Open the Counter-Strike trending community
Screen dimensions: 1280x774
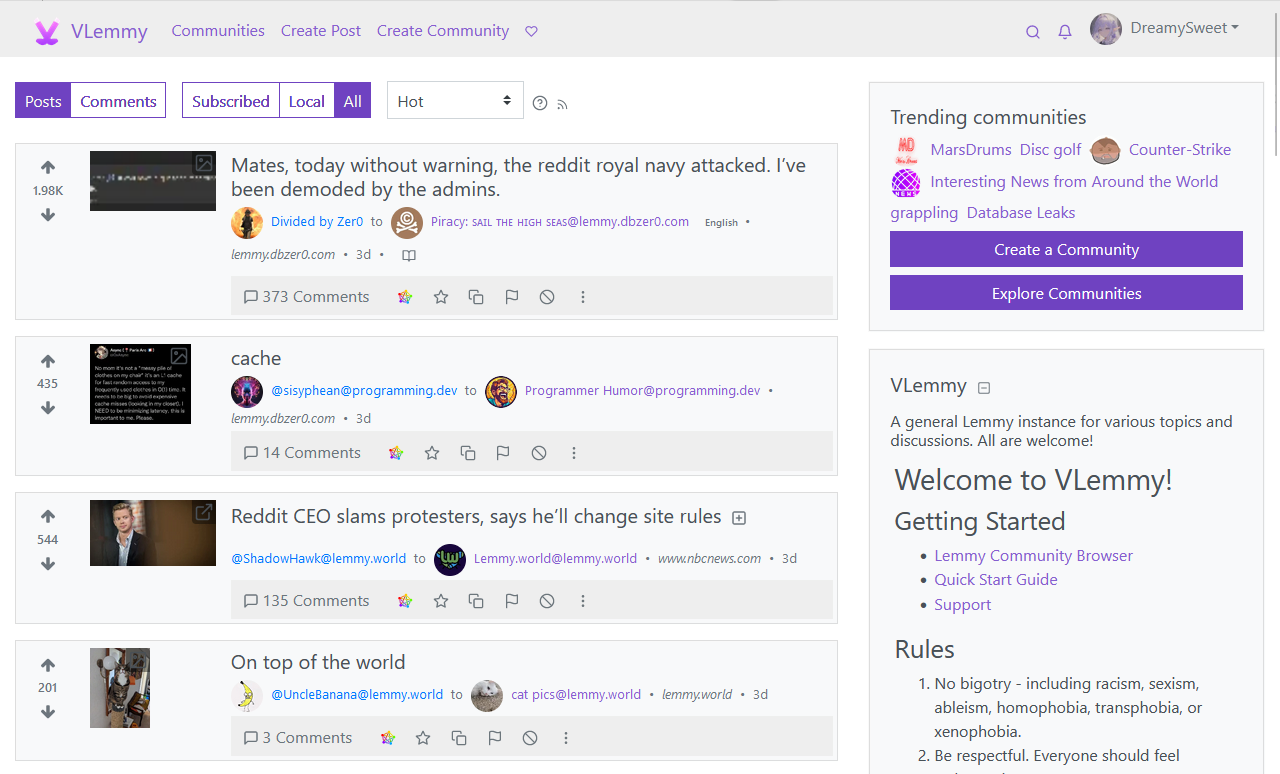click(x=1180, y=150)
